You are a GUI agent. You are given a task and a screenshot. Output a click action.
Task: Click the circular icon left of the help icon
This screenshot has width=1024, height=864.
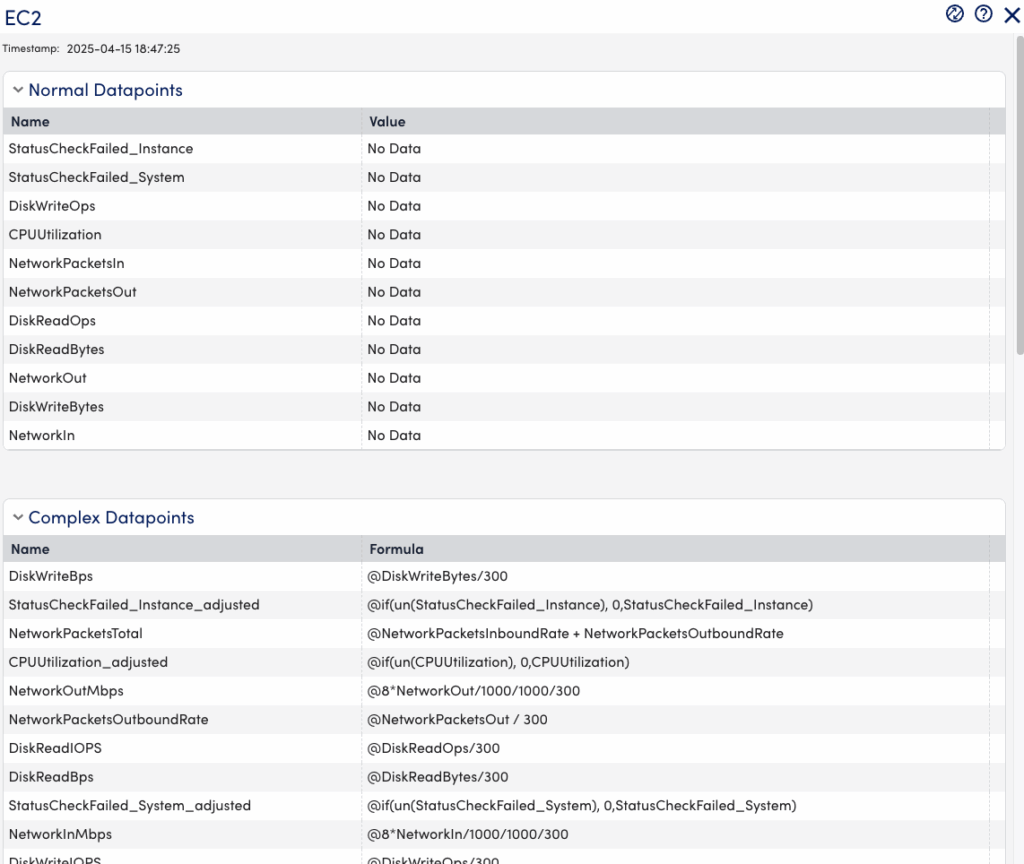click(x=955, y=14)
